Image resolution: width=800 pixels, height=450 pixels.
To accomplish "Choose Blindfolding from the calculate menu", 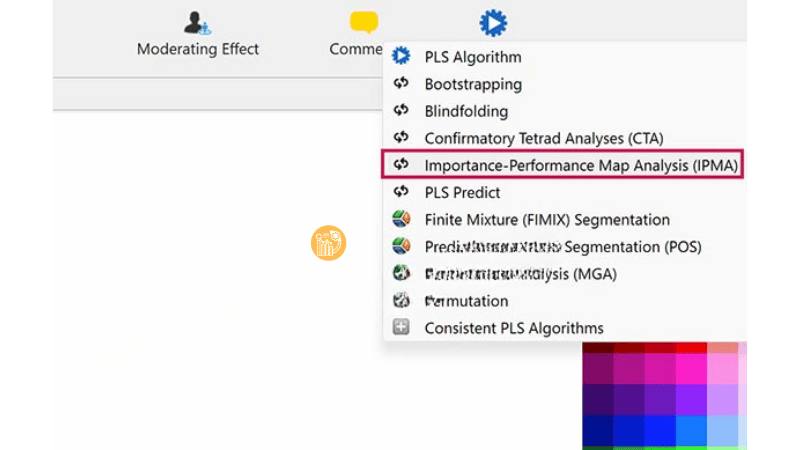I will (x=466, y=111).
